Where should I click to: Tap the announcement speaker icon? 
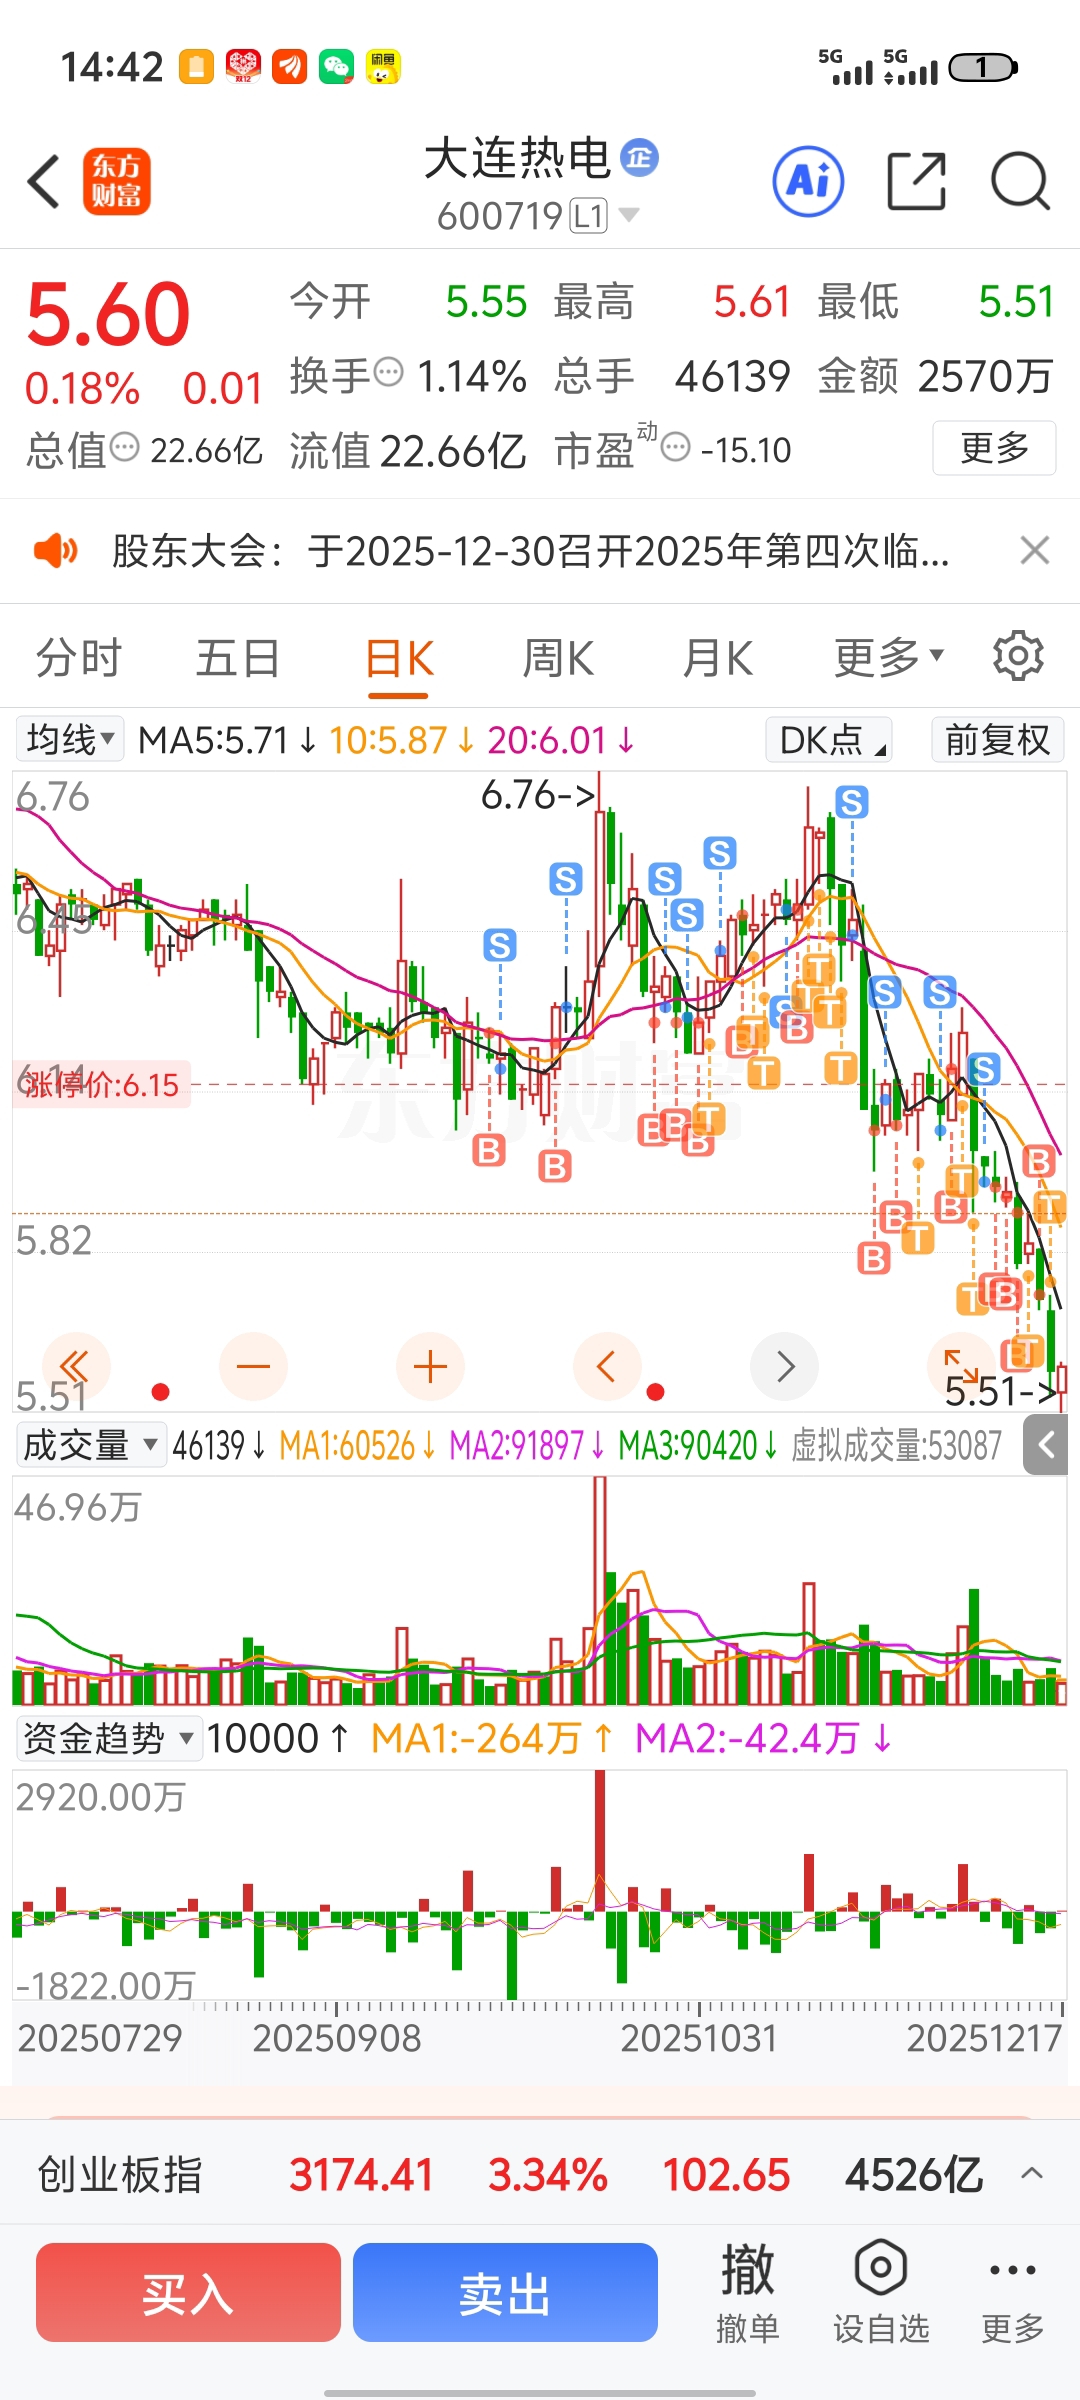coord(55,550)
